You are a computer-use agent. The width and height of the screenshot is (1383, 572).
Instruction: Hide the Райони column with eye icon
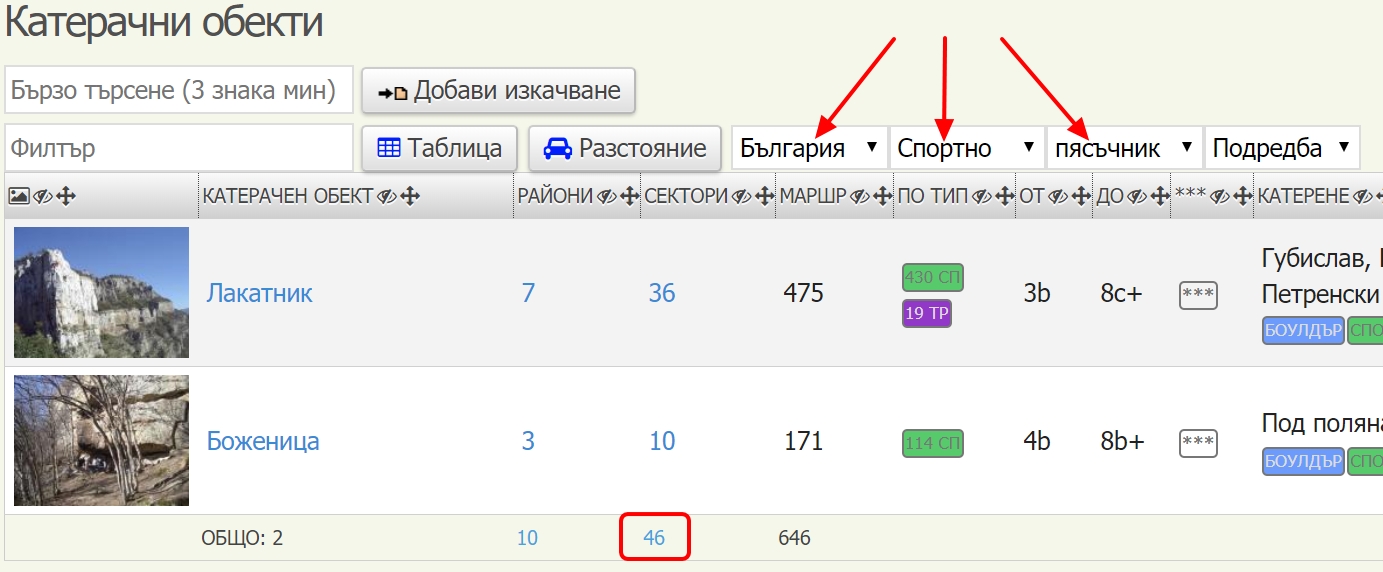pos(606,197)
